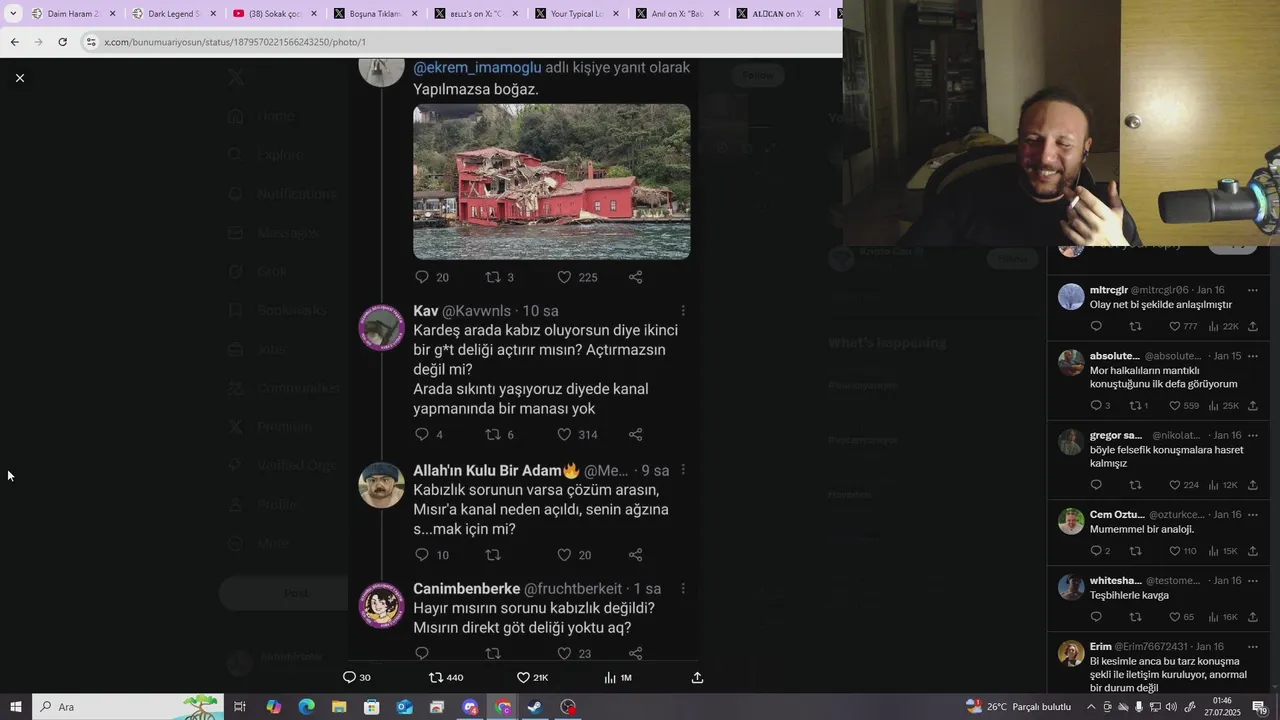Reply to Allah'ın Kulu Bir Adam's tweet

[x=422, y=554]
